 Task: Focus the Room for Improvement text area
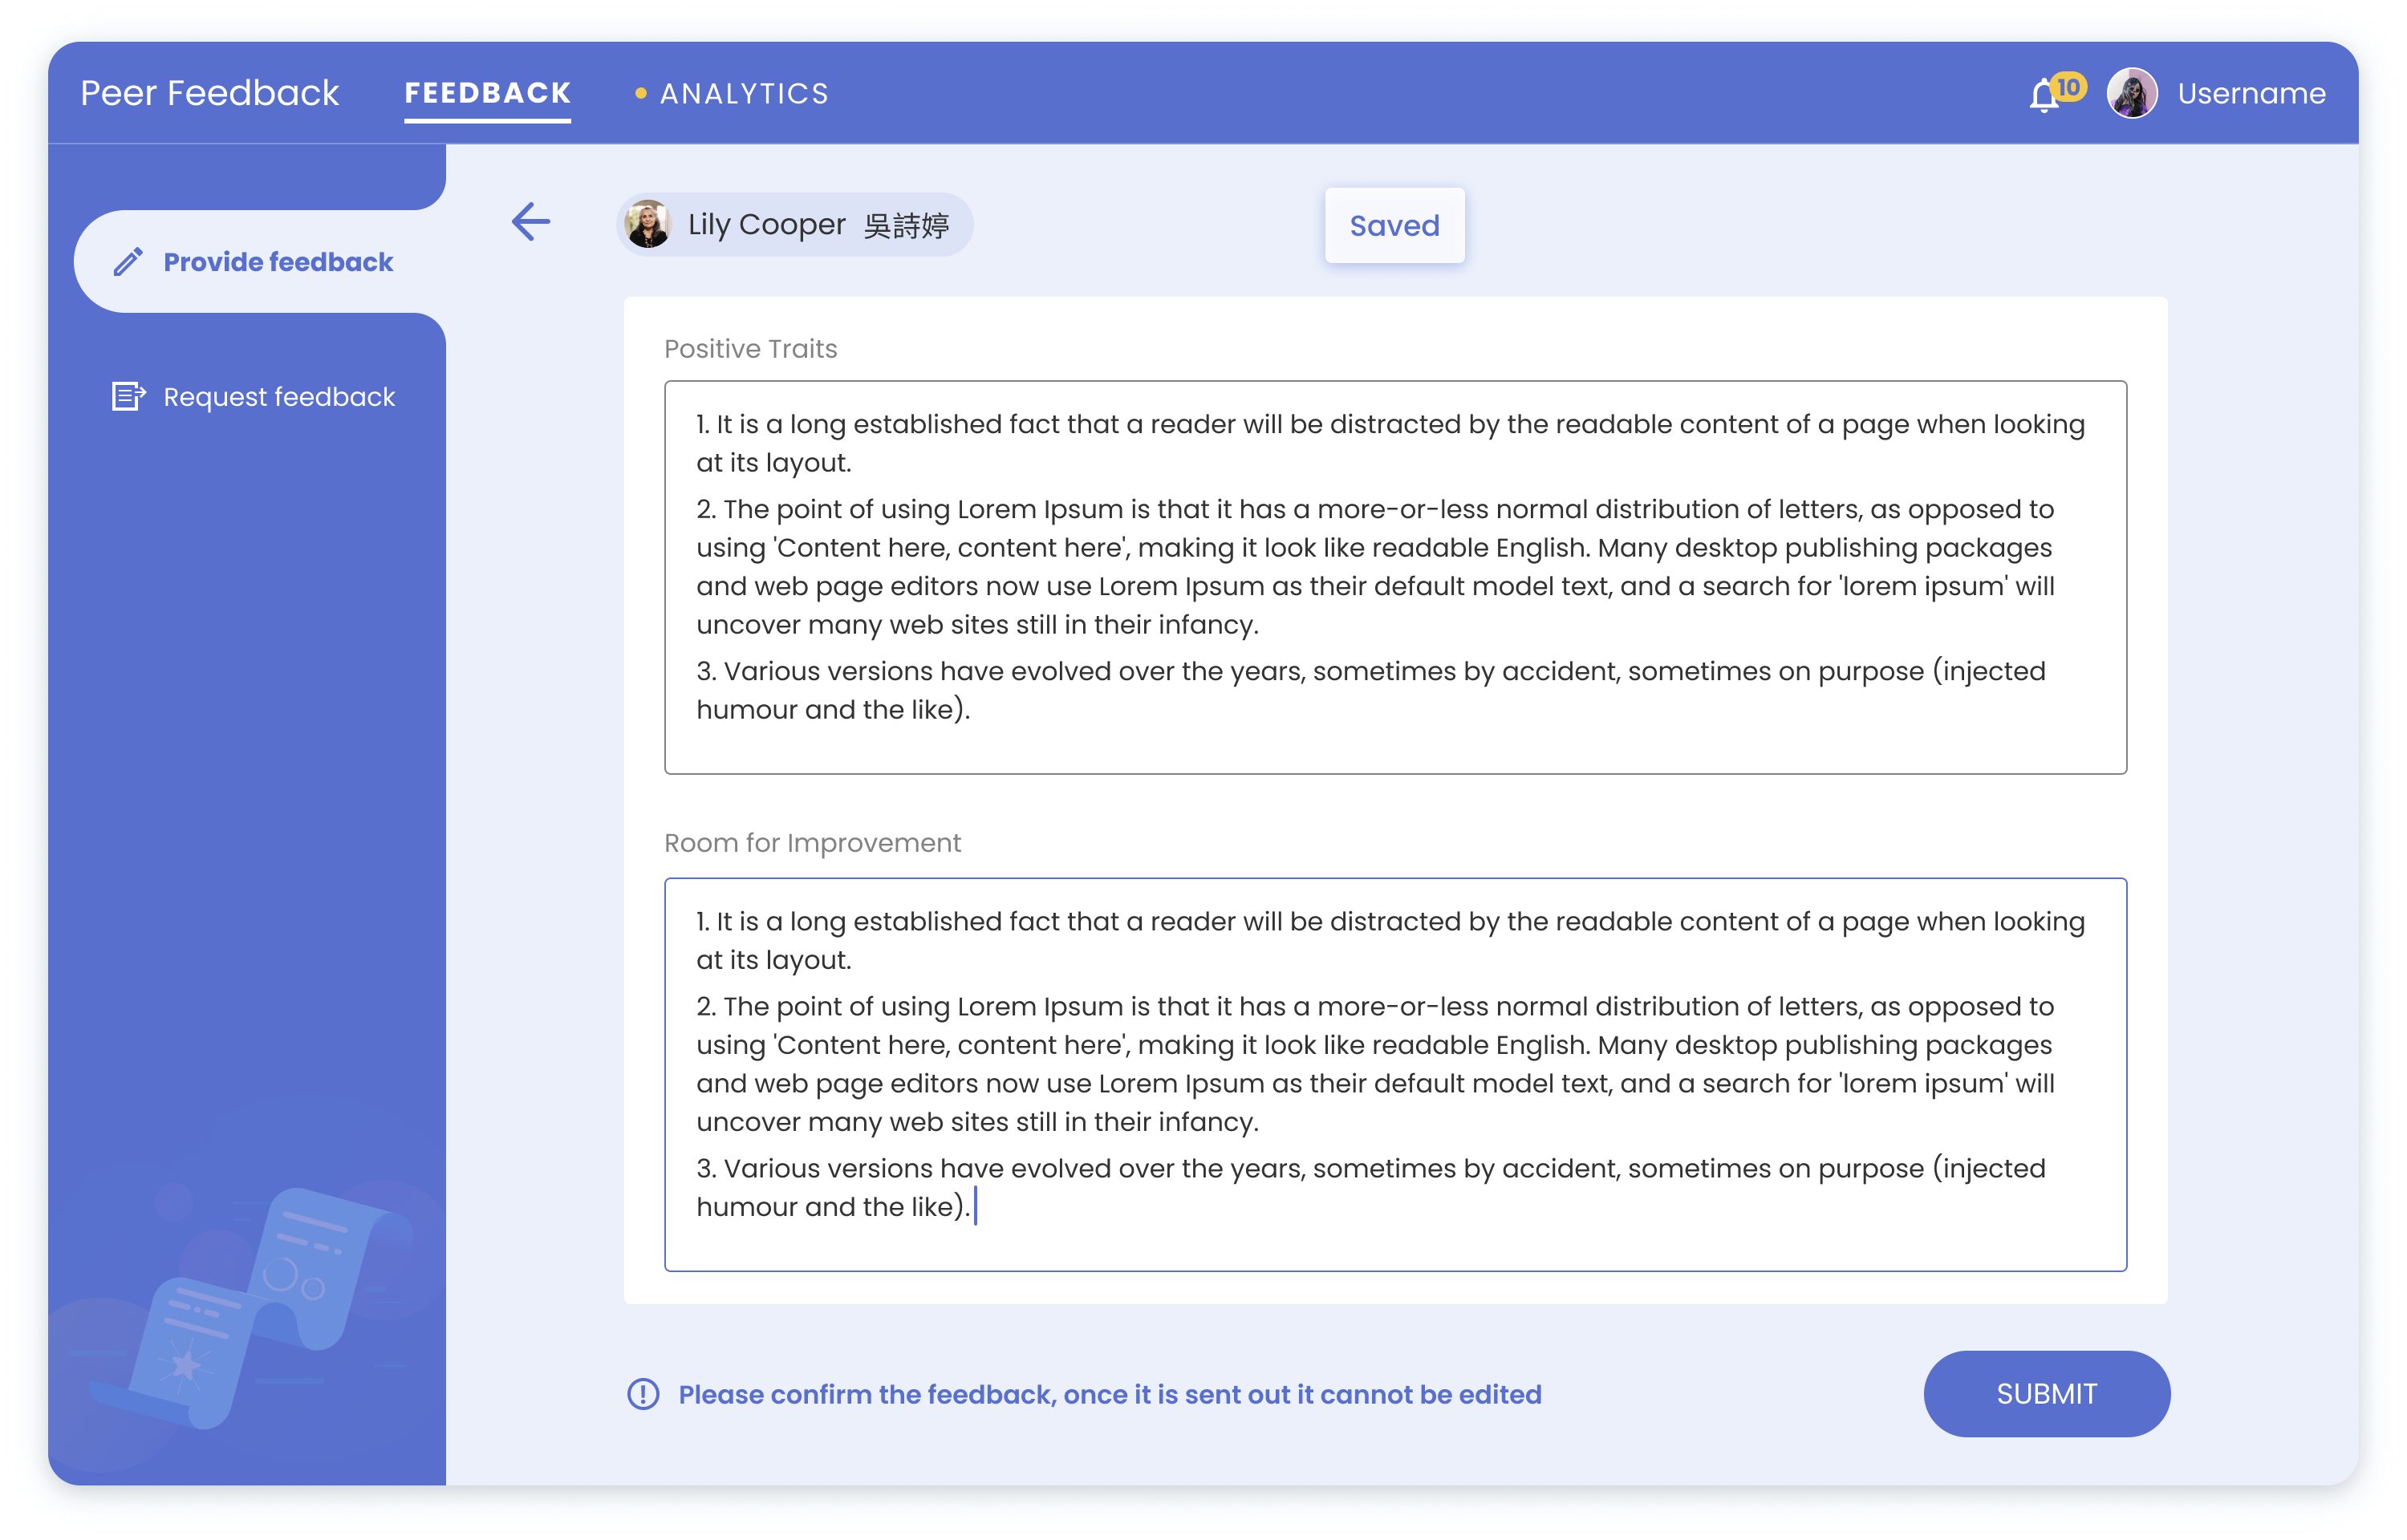[x=1394, y=1074]
